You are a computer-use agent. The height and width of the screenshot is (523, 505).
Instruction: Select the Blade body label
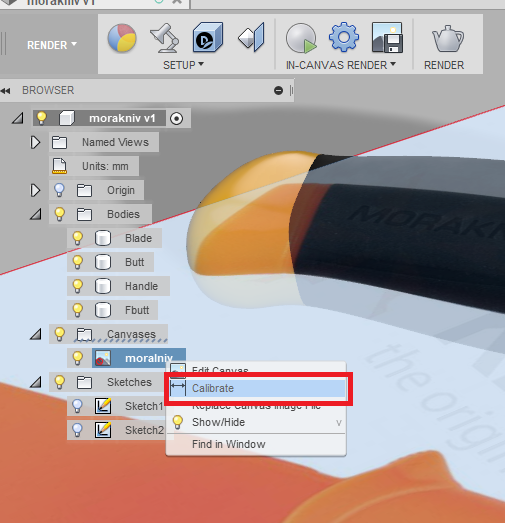pyautogui.click(x=138, y=238)
